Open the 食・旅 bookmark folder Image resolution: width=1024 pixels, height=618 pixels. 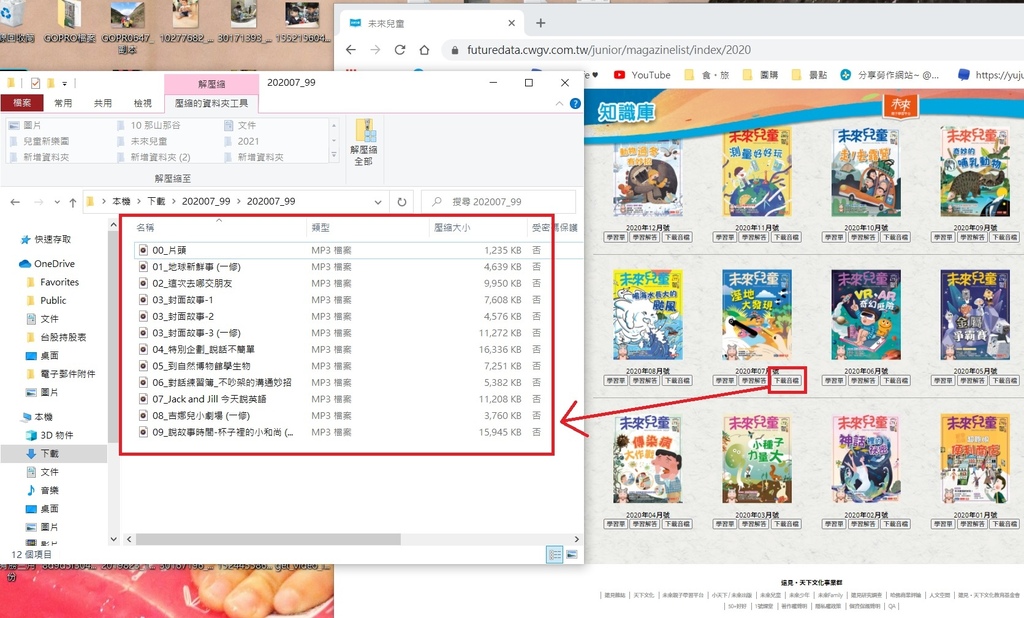(705, 75)
